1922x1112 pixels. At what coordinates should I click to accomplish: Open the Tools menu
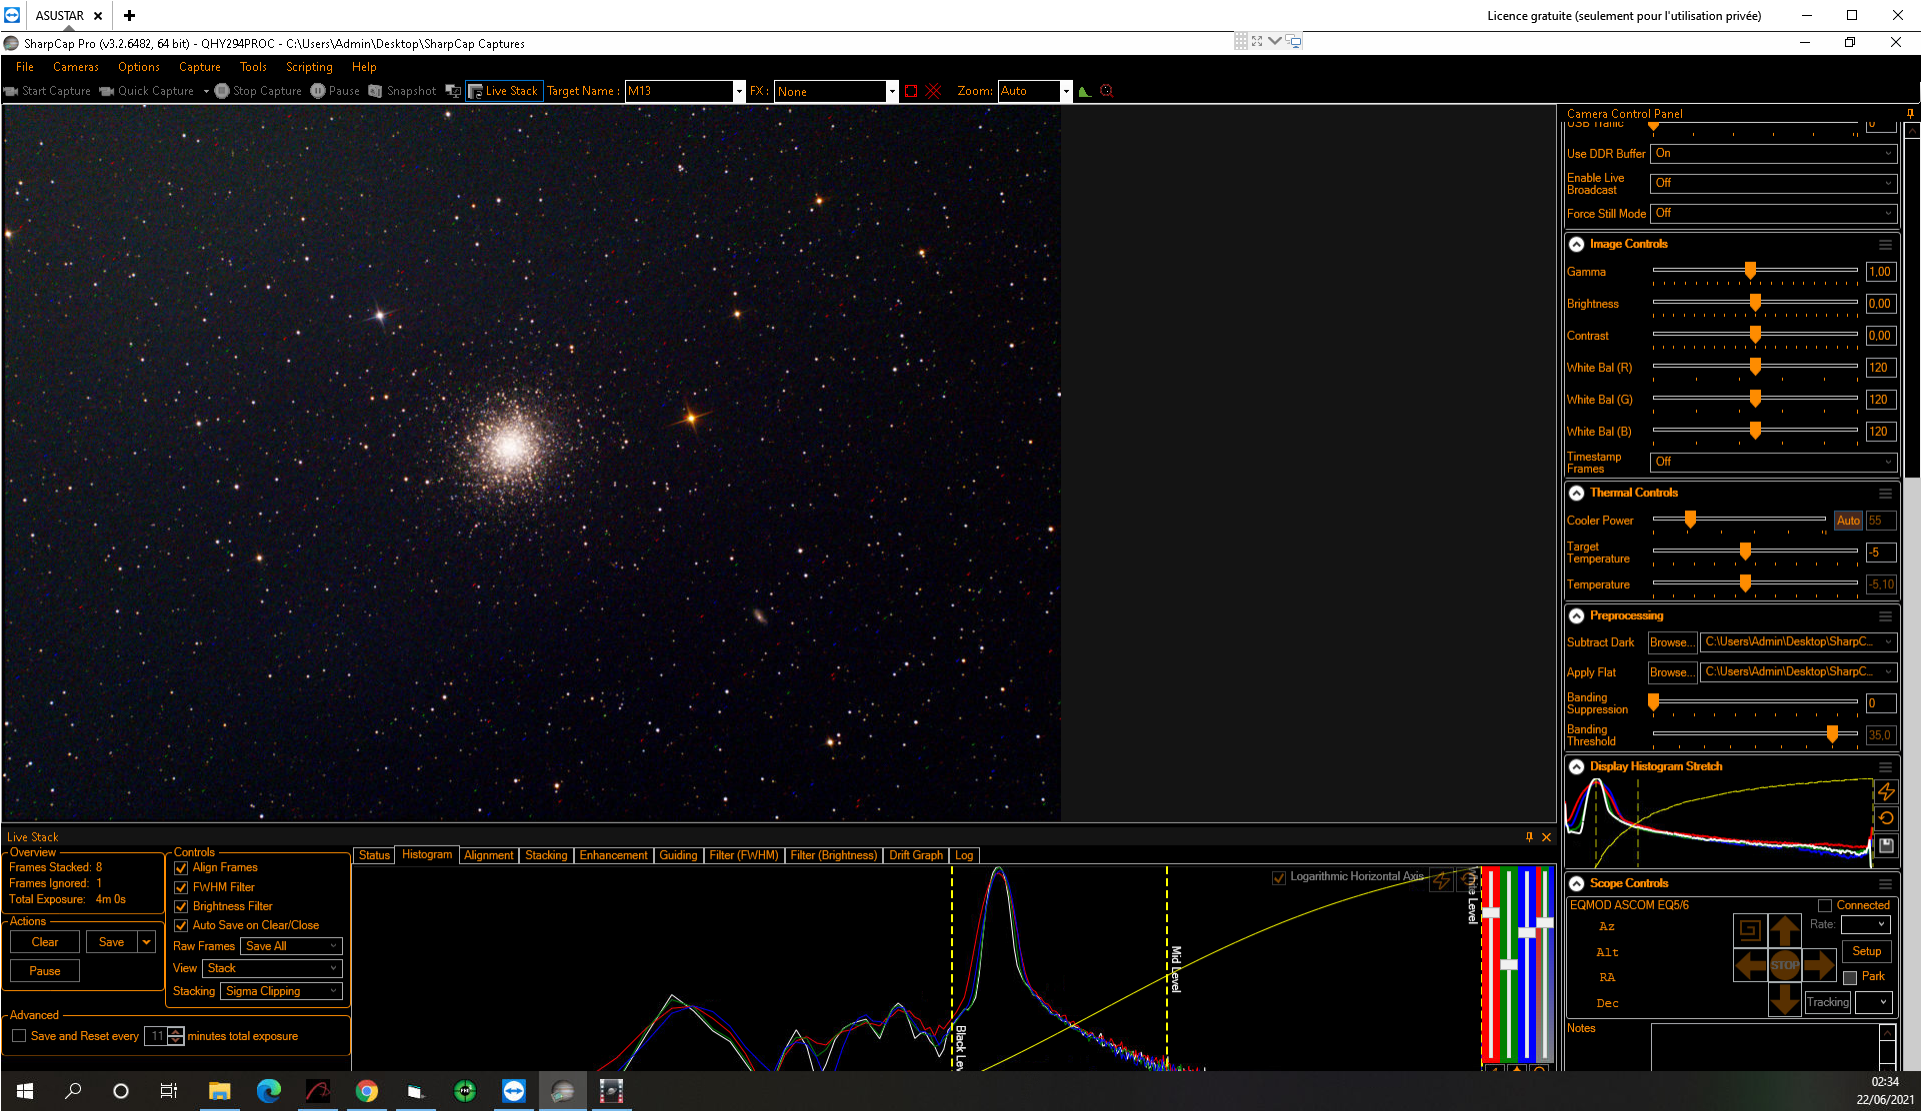pyautogui.click(x=253, y=67)
